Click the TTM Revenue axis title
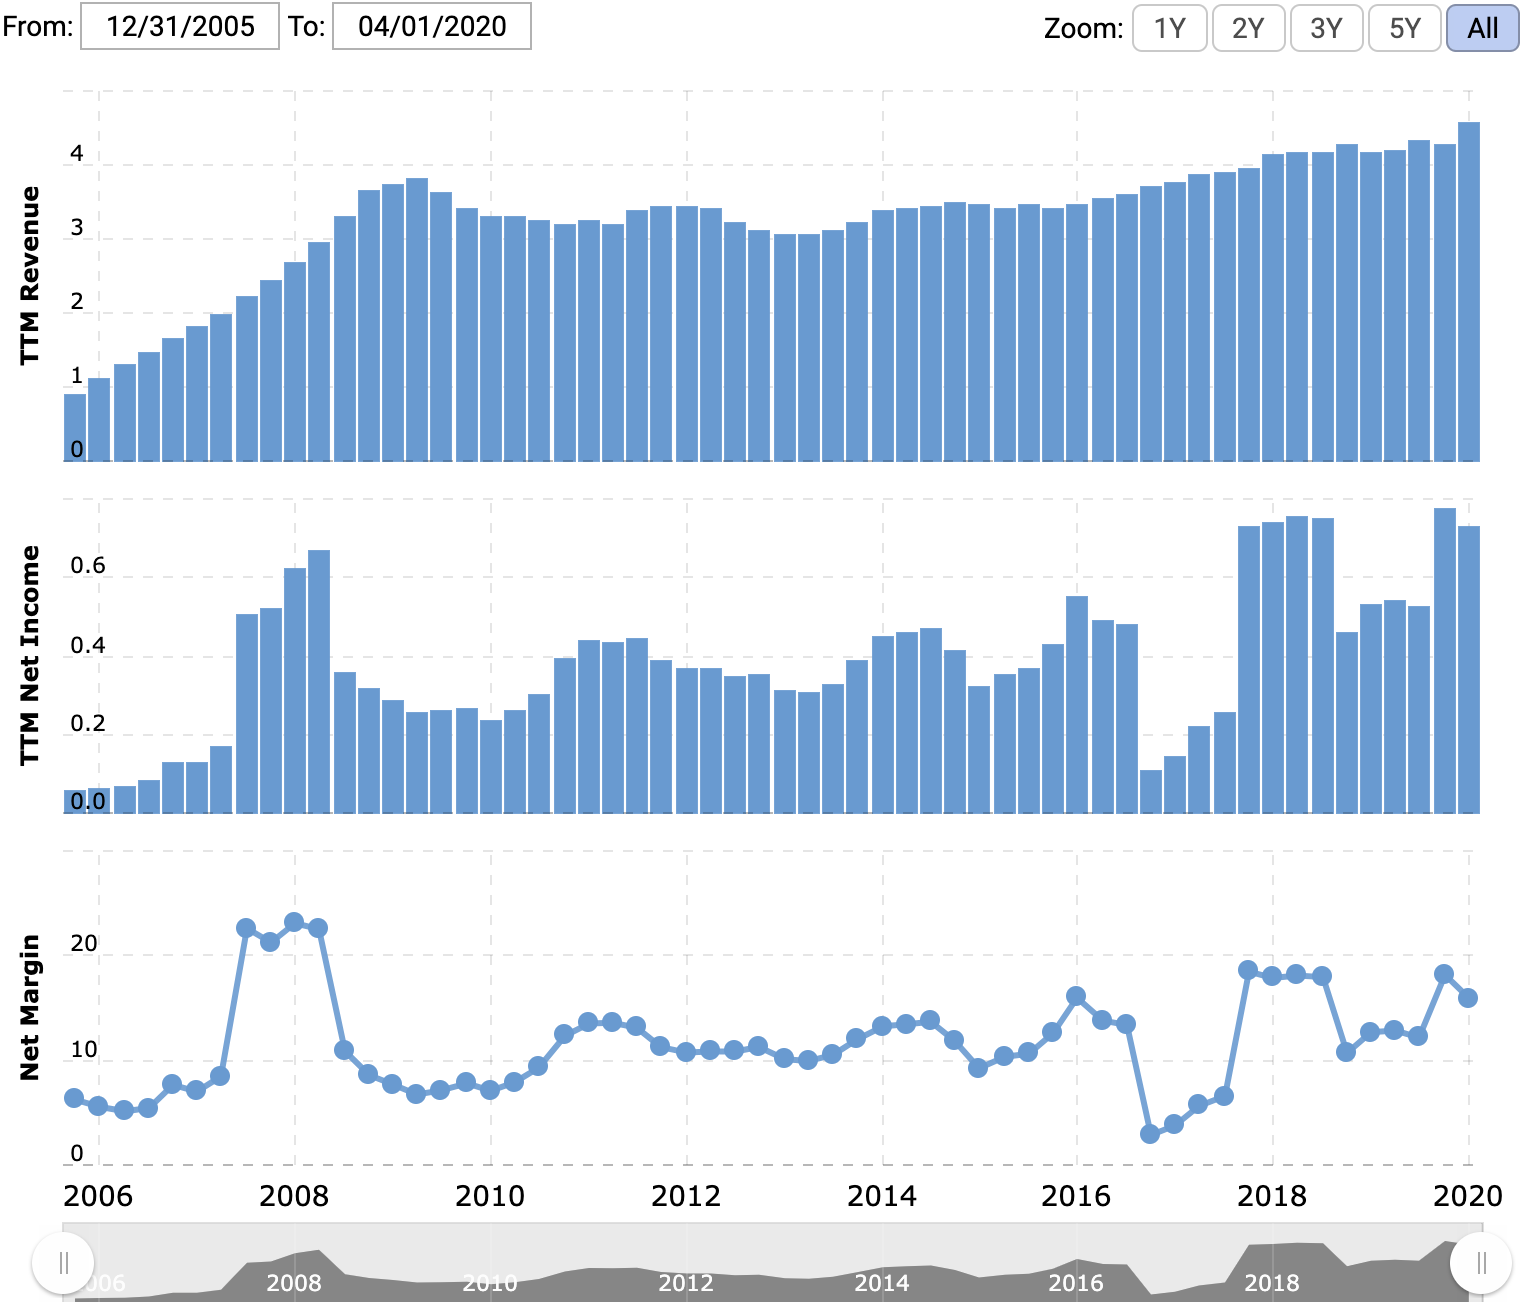 click(30, 275)
